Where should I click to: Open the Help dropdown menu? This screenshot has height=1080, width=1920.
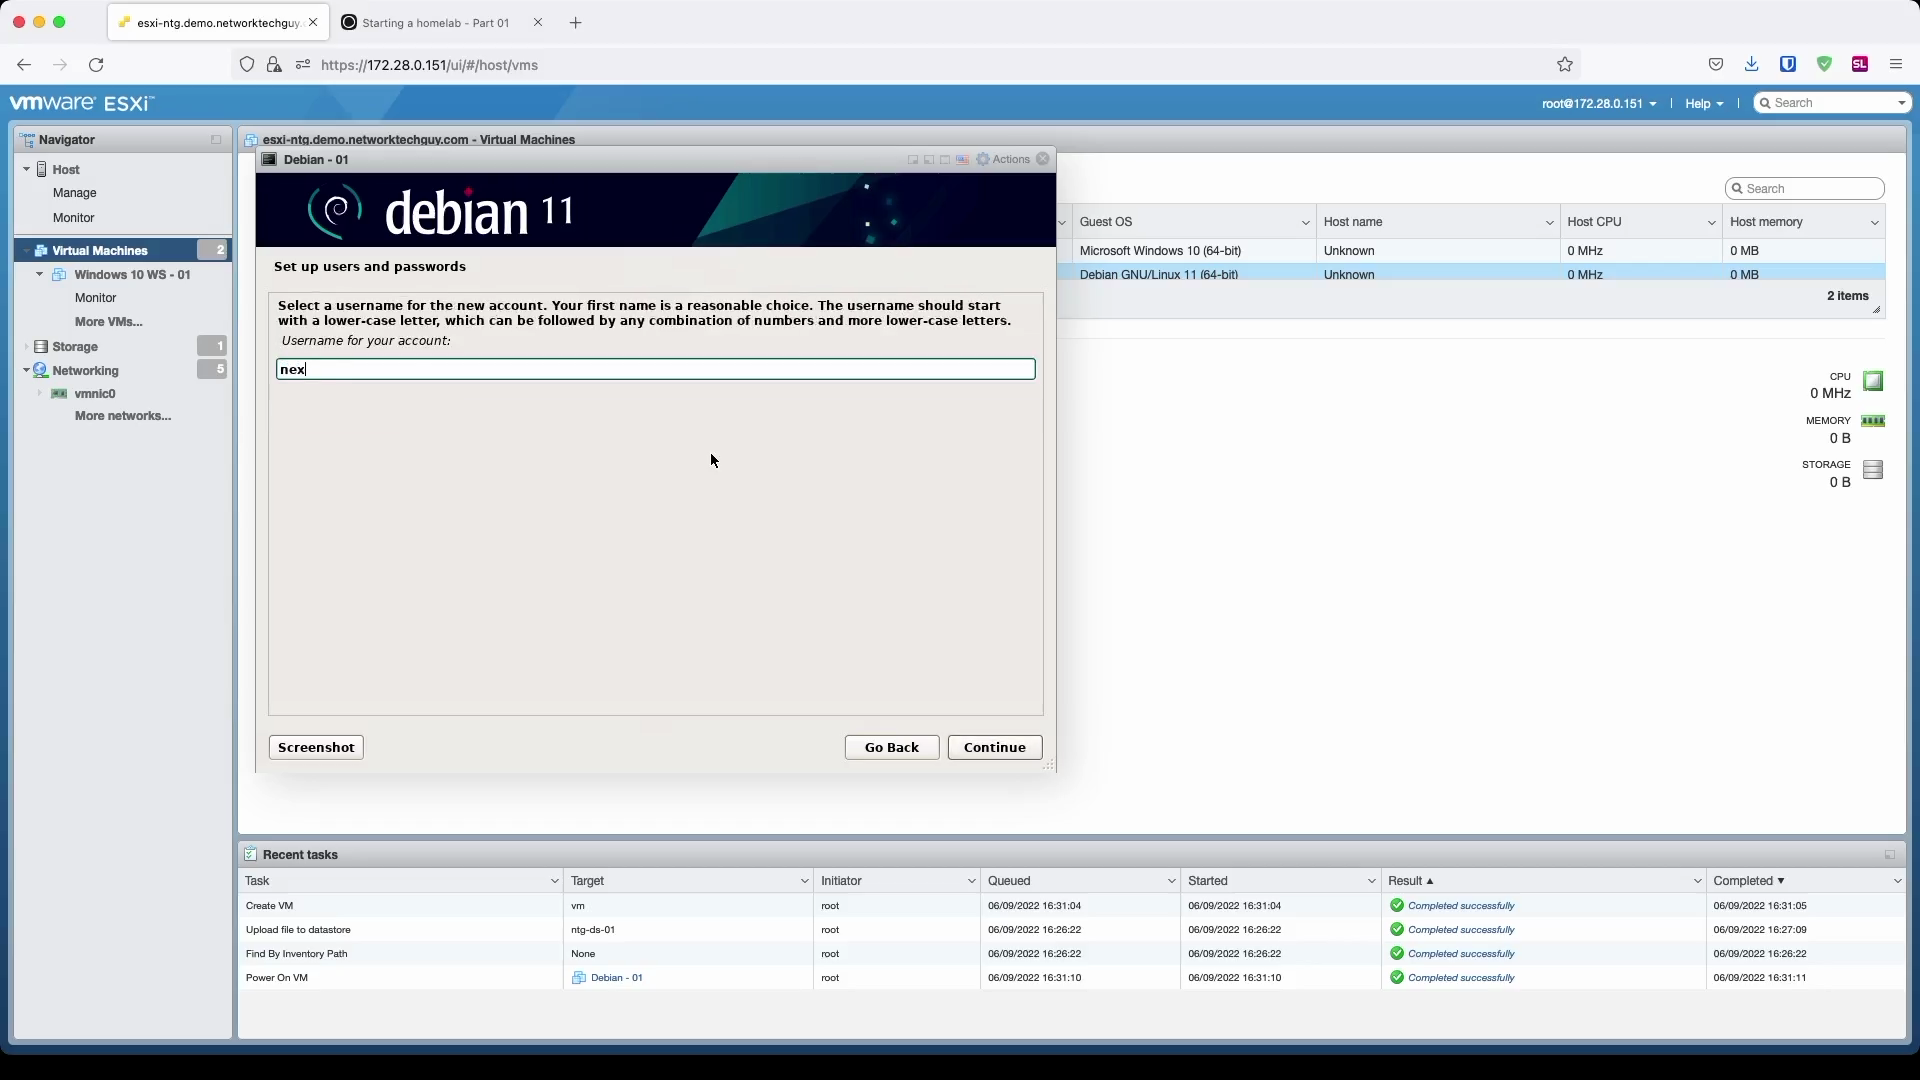(x=1704, y=104)
